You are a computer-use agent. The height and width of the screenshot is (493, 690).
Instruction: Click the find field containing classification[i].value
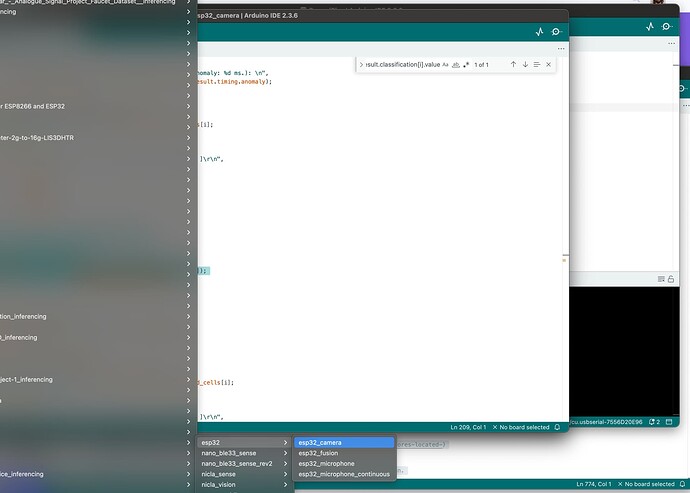pos(403,65)
